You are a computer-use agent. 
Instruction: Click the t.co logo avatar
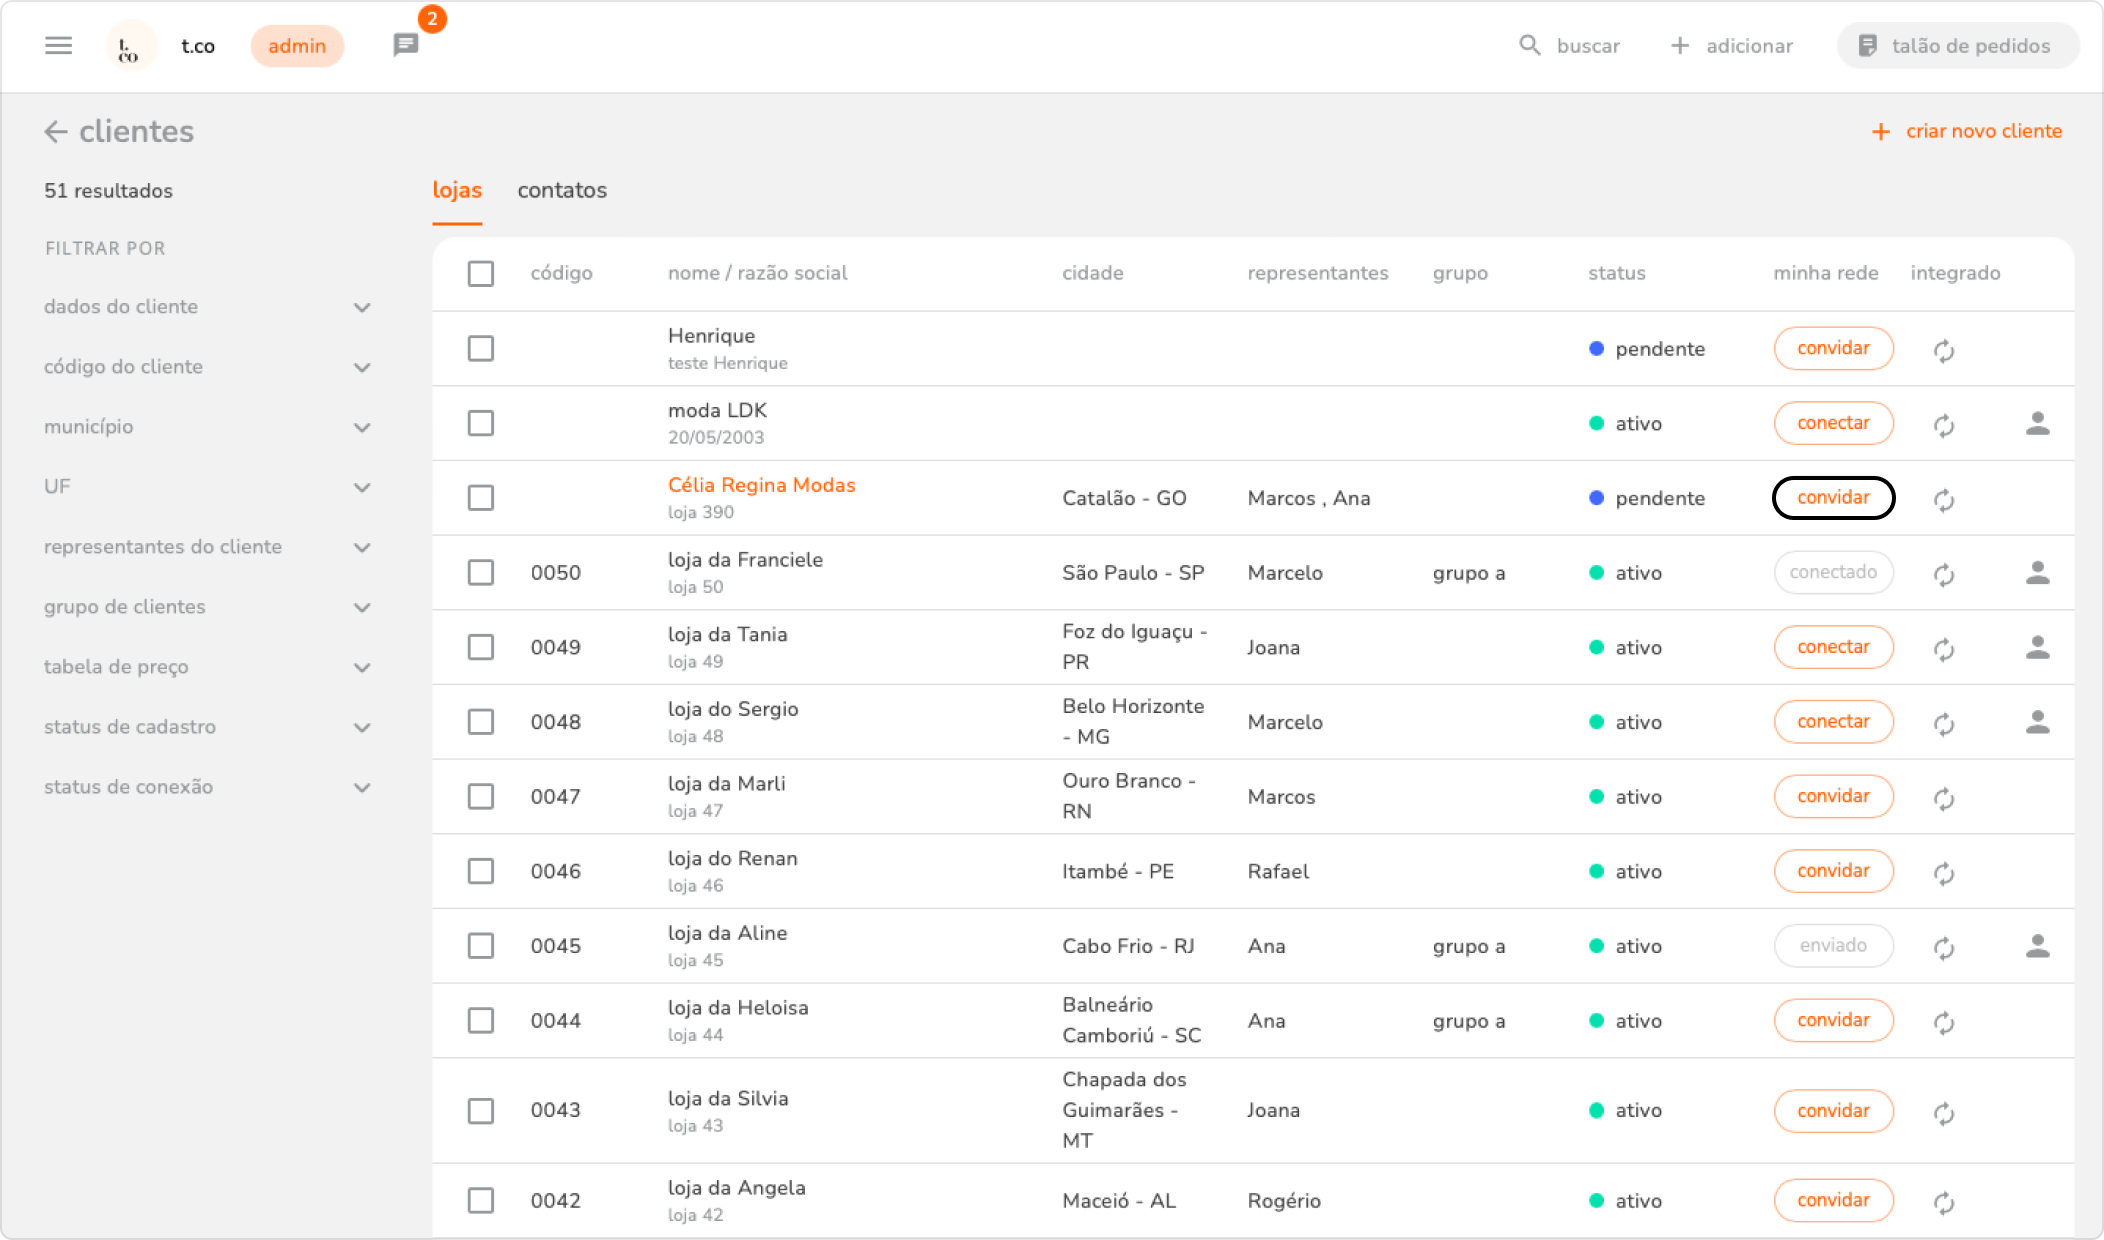130,46
